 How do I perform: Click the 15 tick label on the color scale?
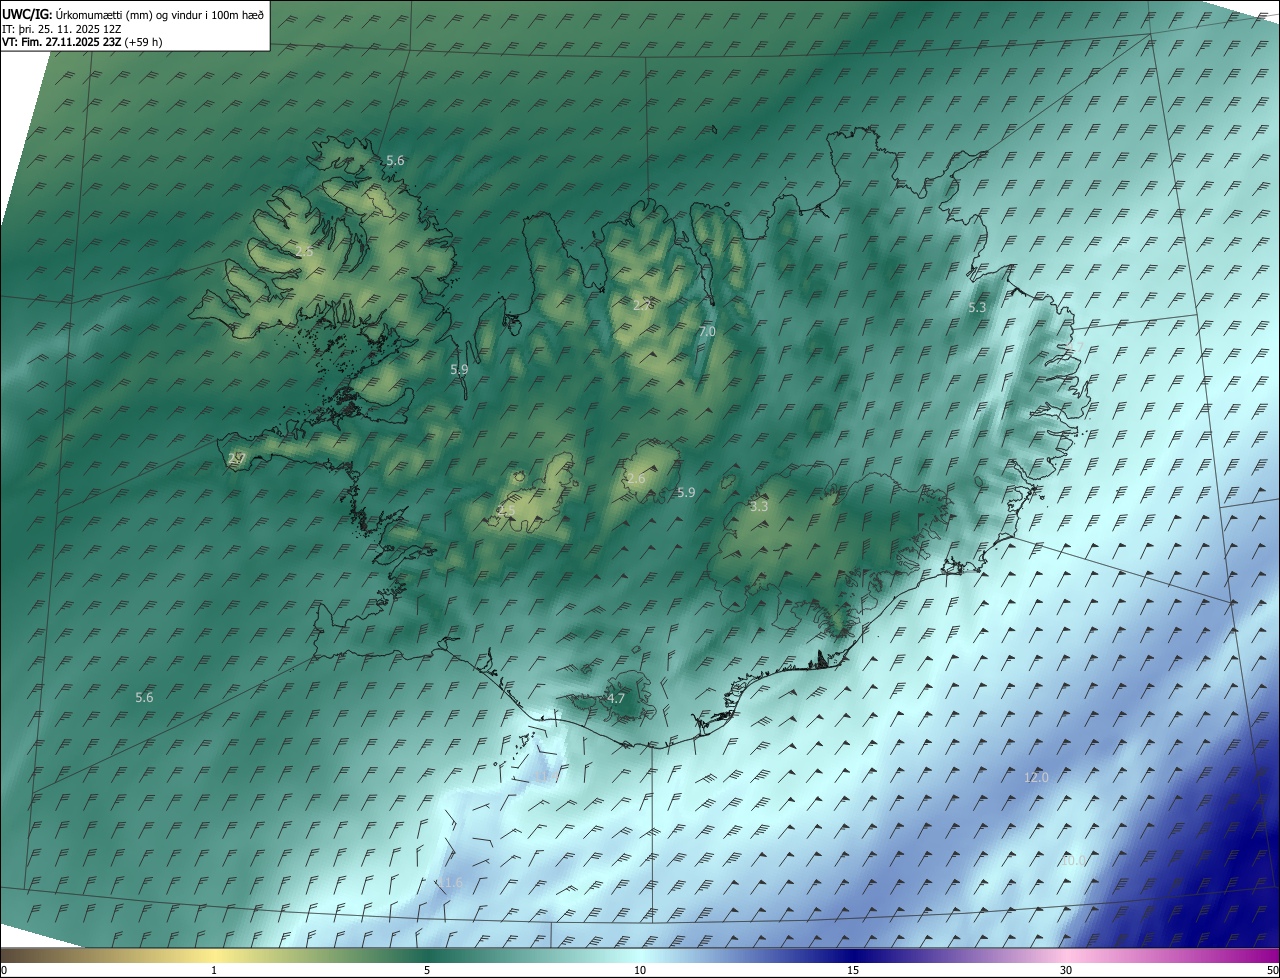[x=853, y=971]
